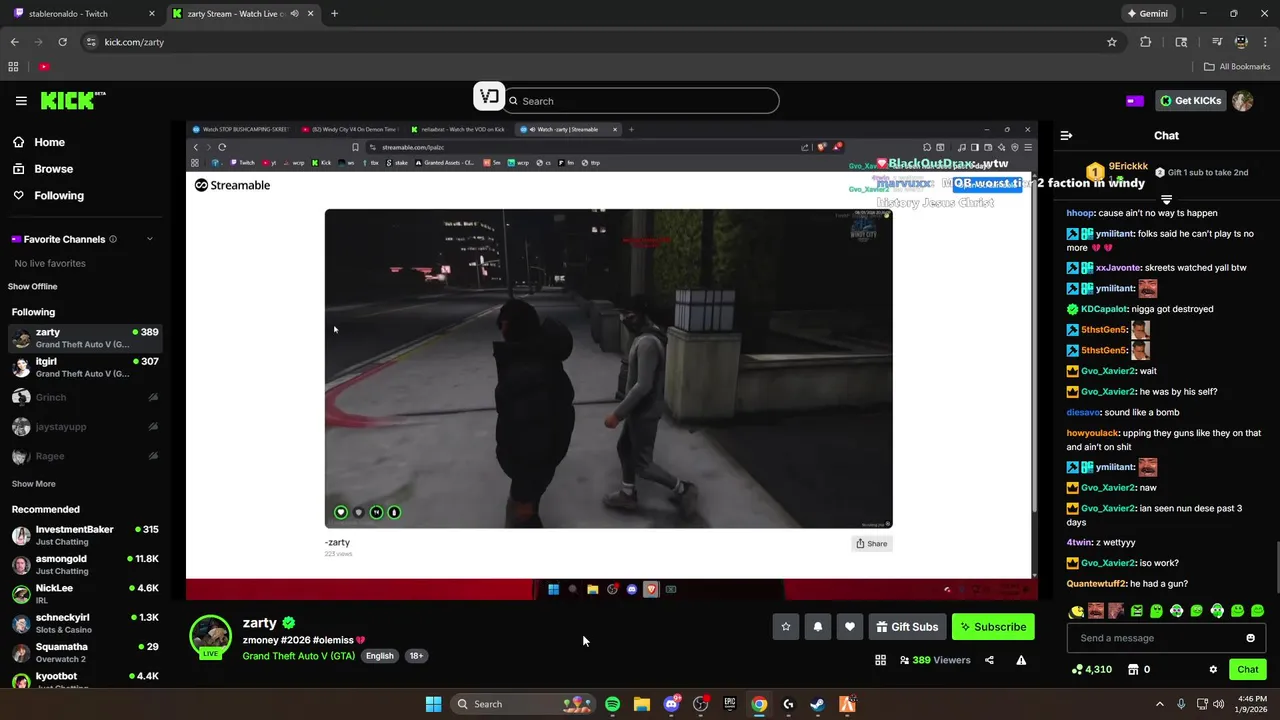Open recommended channel schneckyirl
The image size is (1280, 720).
pyautogui.click(x=85, y=623)
